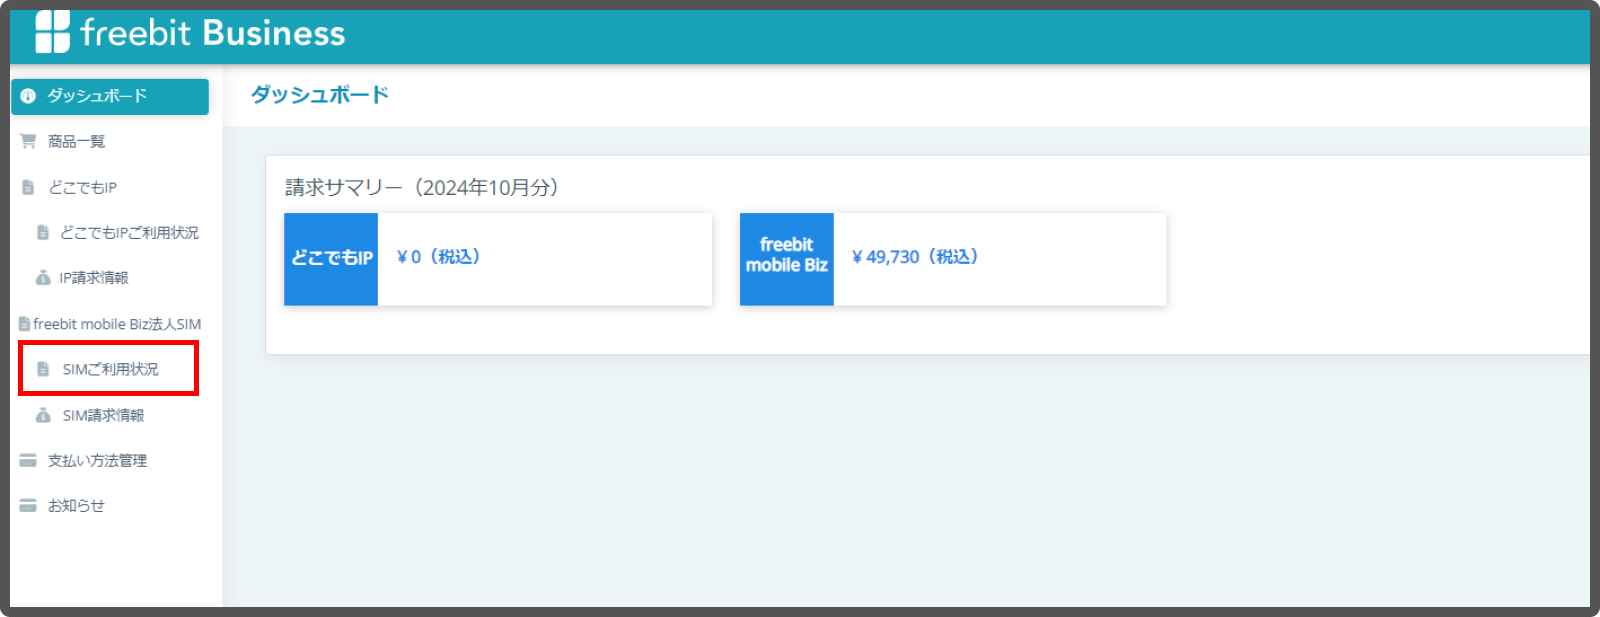The width and height of the screenshot is (1600, 617).
Task: Click the document icon beside freebit mobile Biz法人SIM
Action: [24, 324]
